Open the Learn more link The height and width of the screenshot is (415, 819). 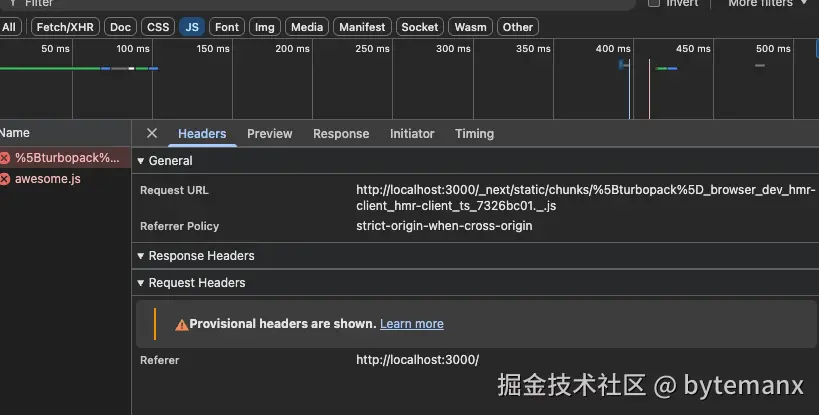tap(412, 324)
